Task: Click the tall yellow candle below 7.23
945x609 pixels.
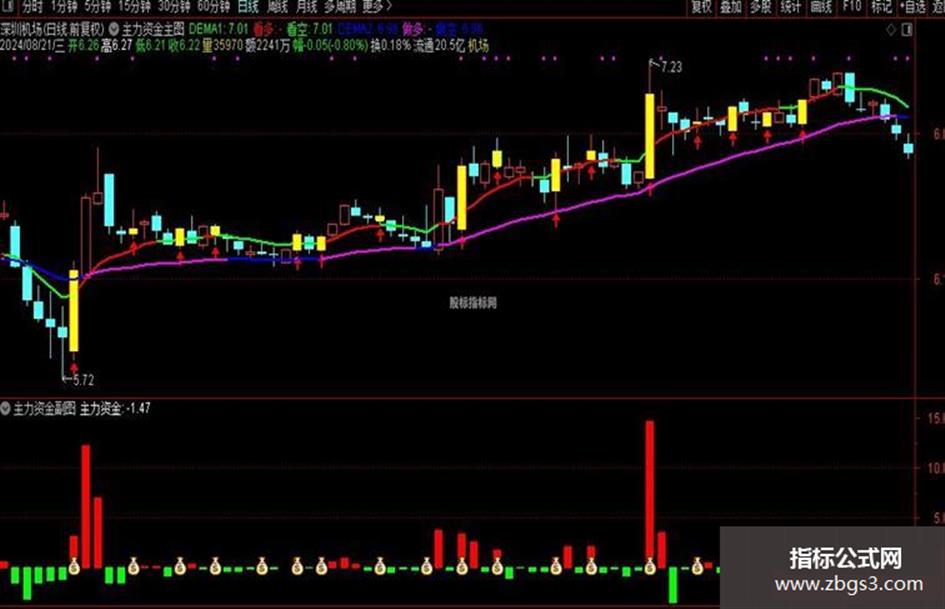Action: click(x=650, y=136)
